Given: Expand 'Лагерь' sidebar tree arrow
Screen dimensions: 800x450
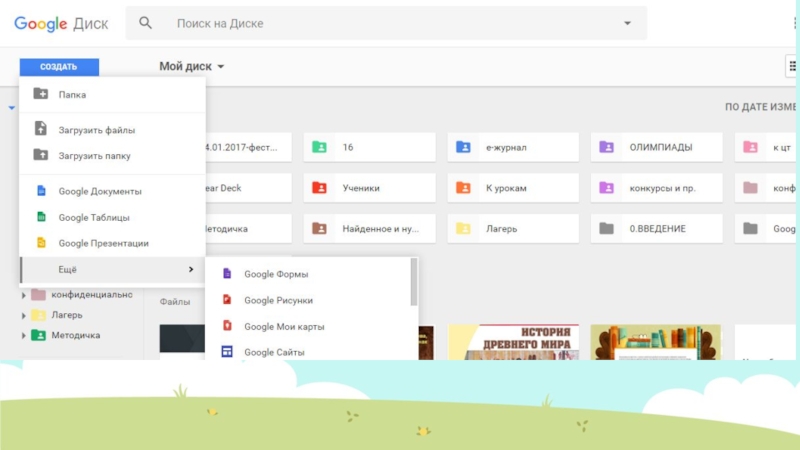Looking at the screenshot, I should pyautogui.click(x=23, y=315).
